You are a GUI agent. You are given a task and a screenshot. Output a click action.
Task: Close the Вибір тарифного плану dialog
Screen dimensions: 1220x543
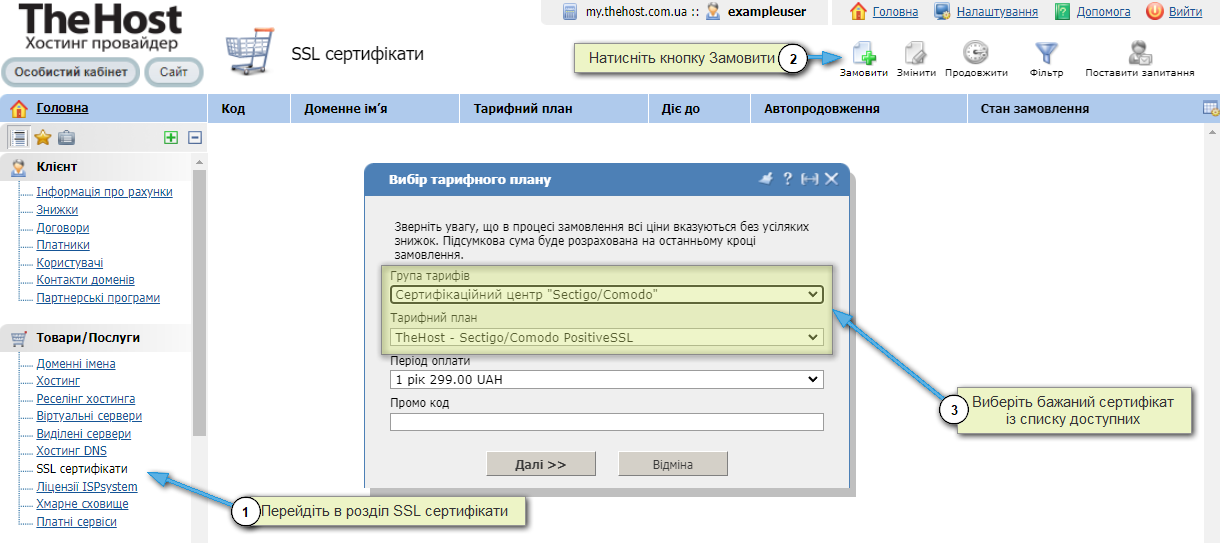pyautogui.click(x=831, y=179)
